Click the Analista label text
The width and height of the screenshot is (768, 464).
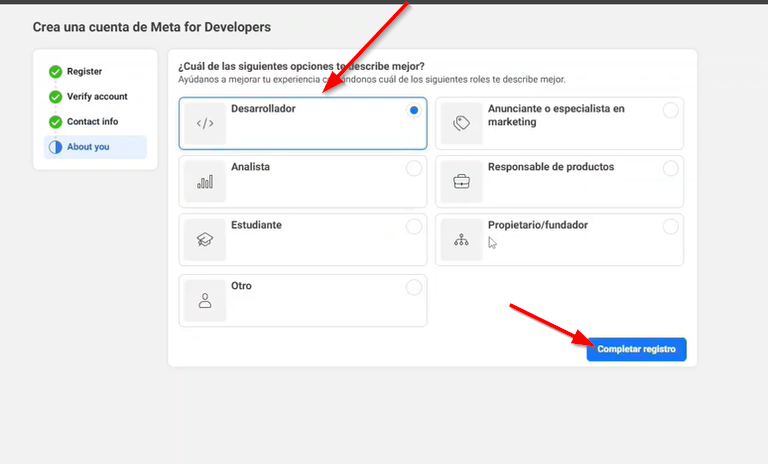coord(250,167)
